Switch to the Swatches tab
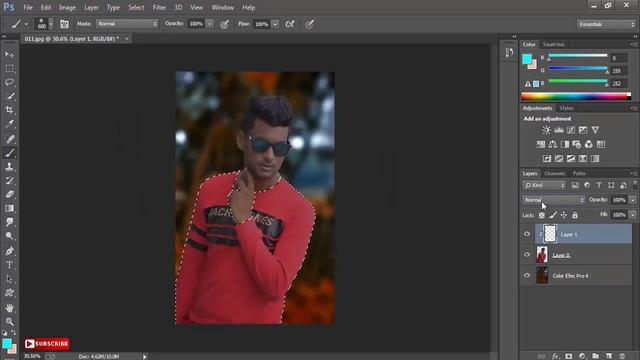The width and height of the screenshot is (640, 360). tap(553, 44)
